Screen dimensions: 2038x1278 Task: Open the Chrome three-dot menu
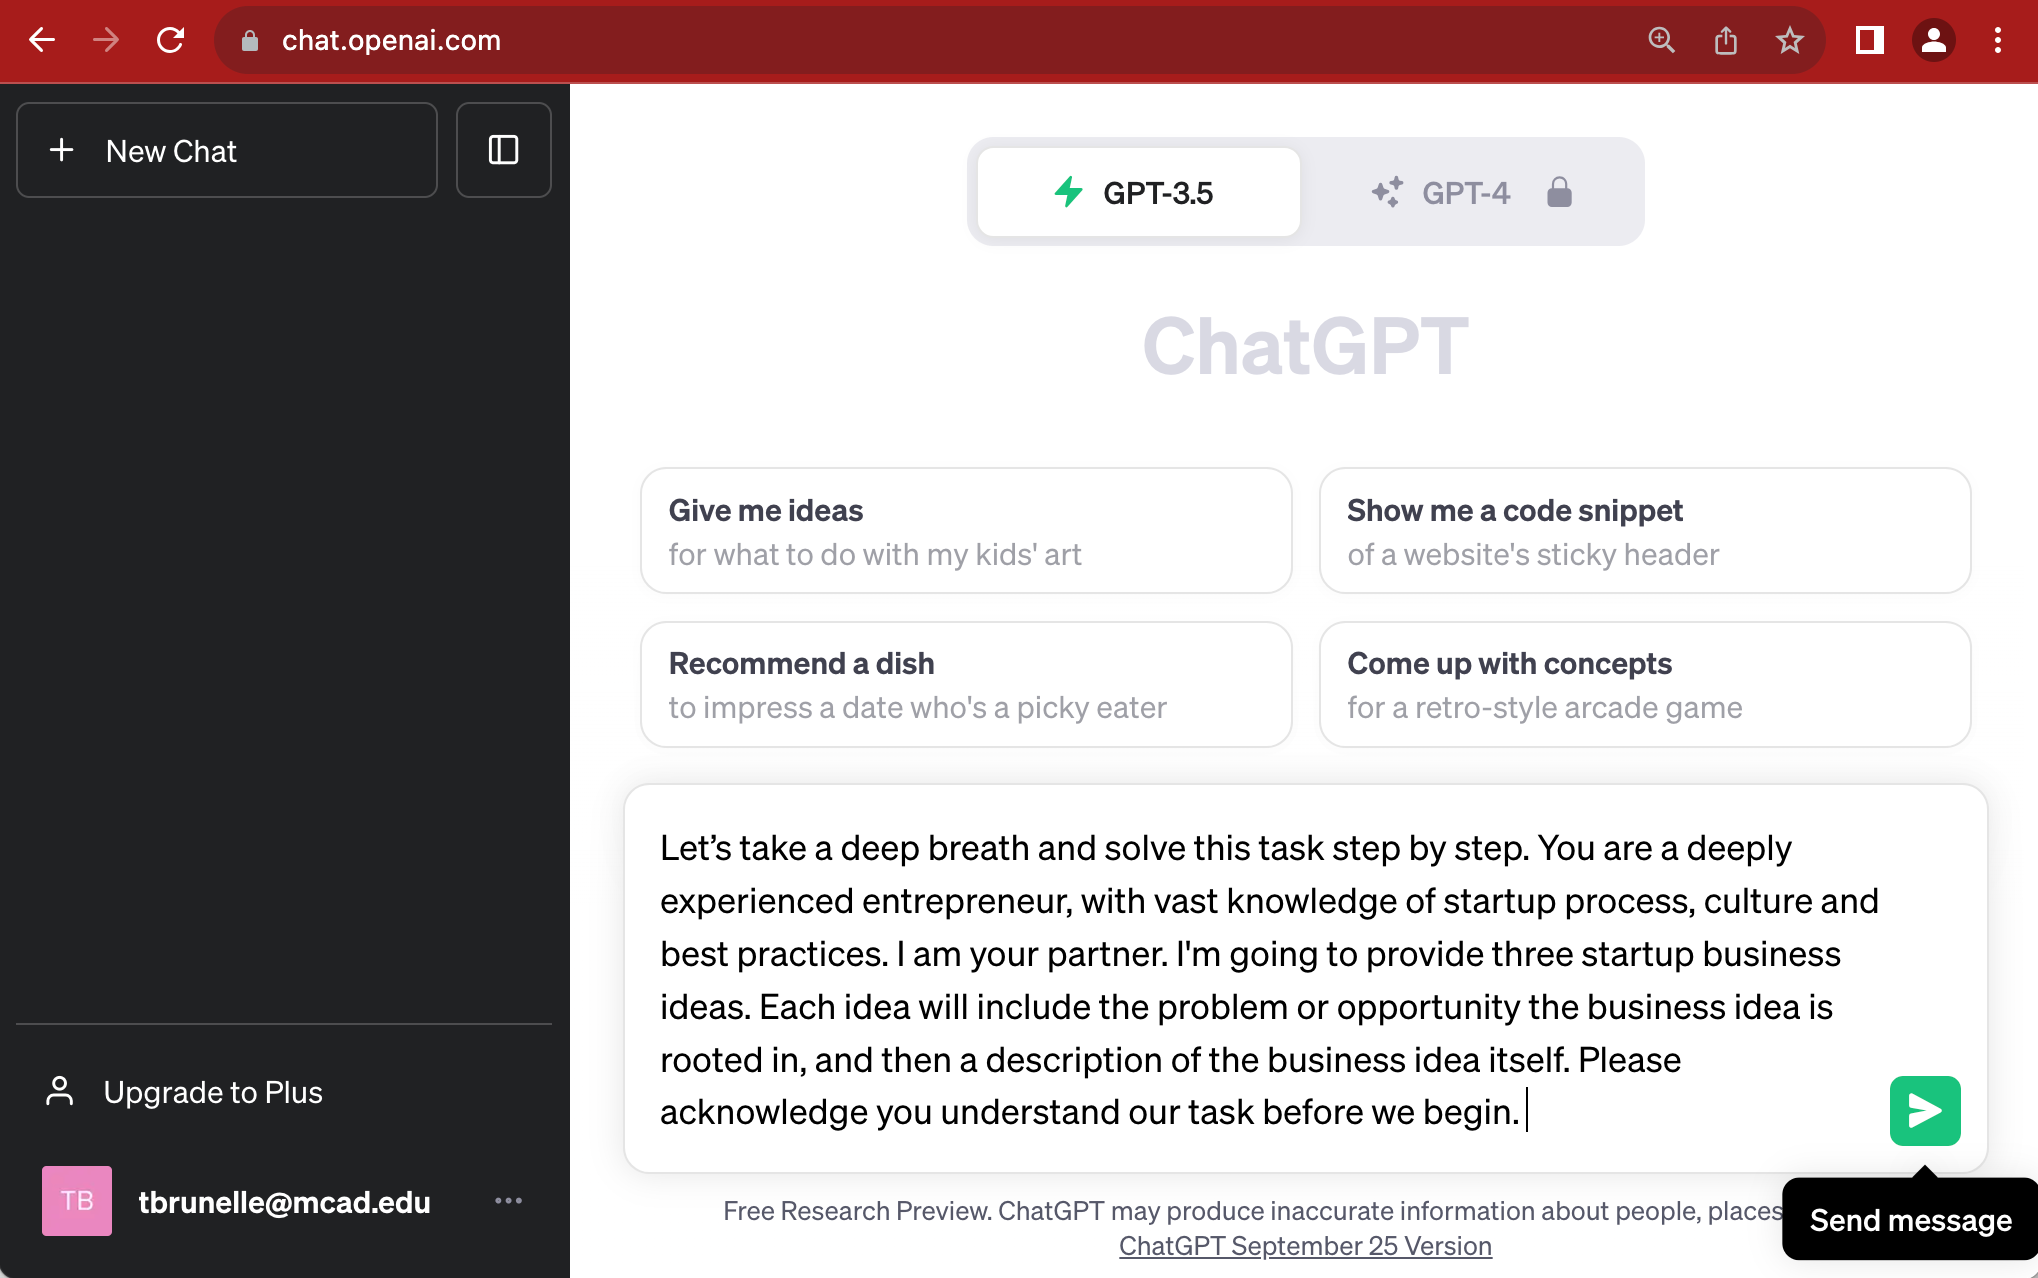[1998, 40]
